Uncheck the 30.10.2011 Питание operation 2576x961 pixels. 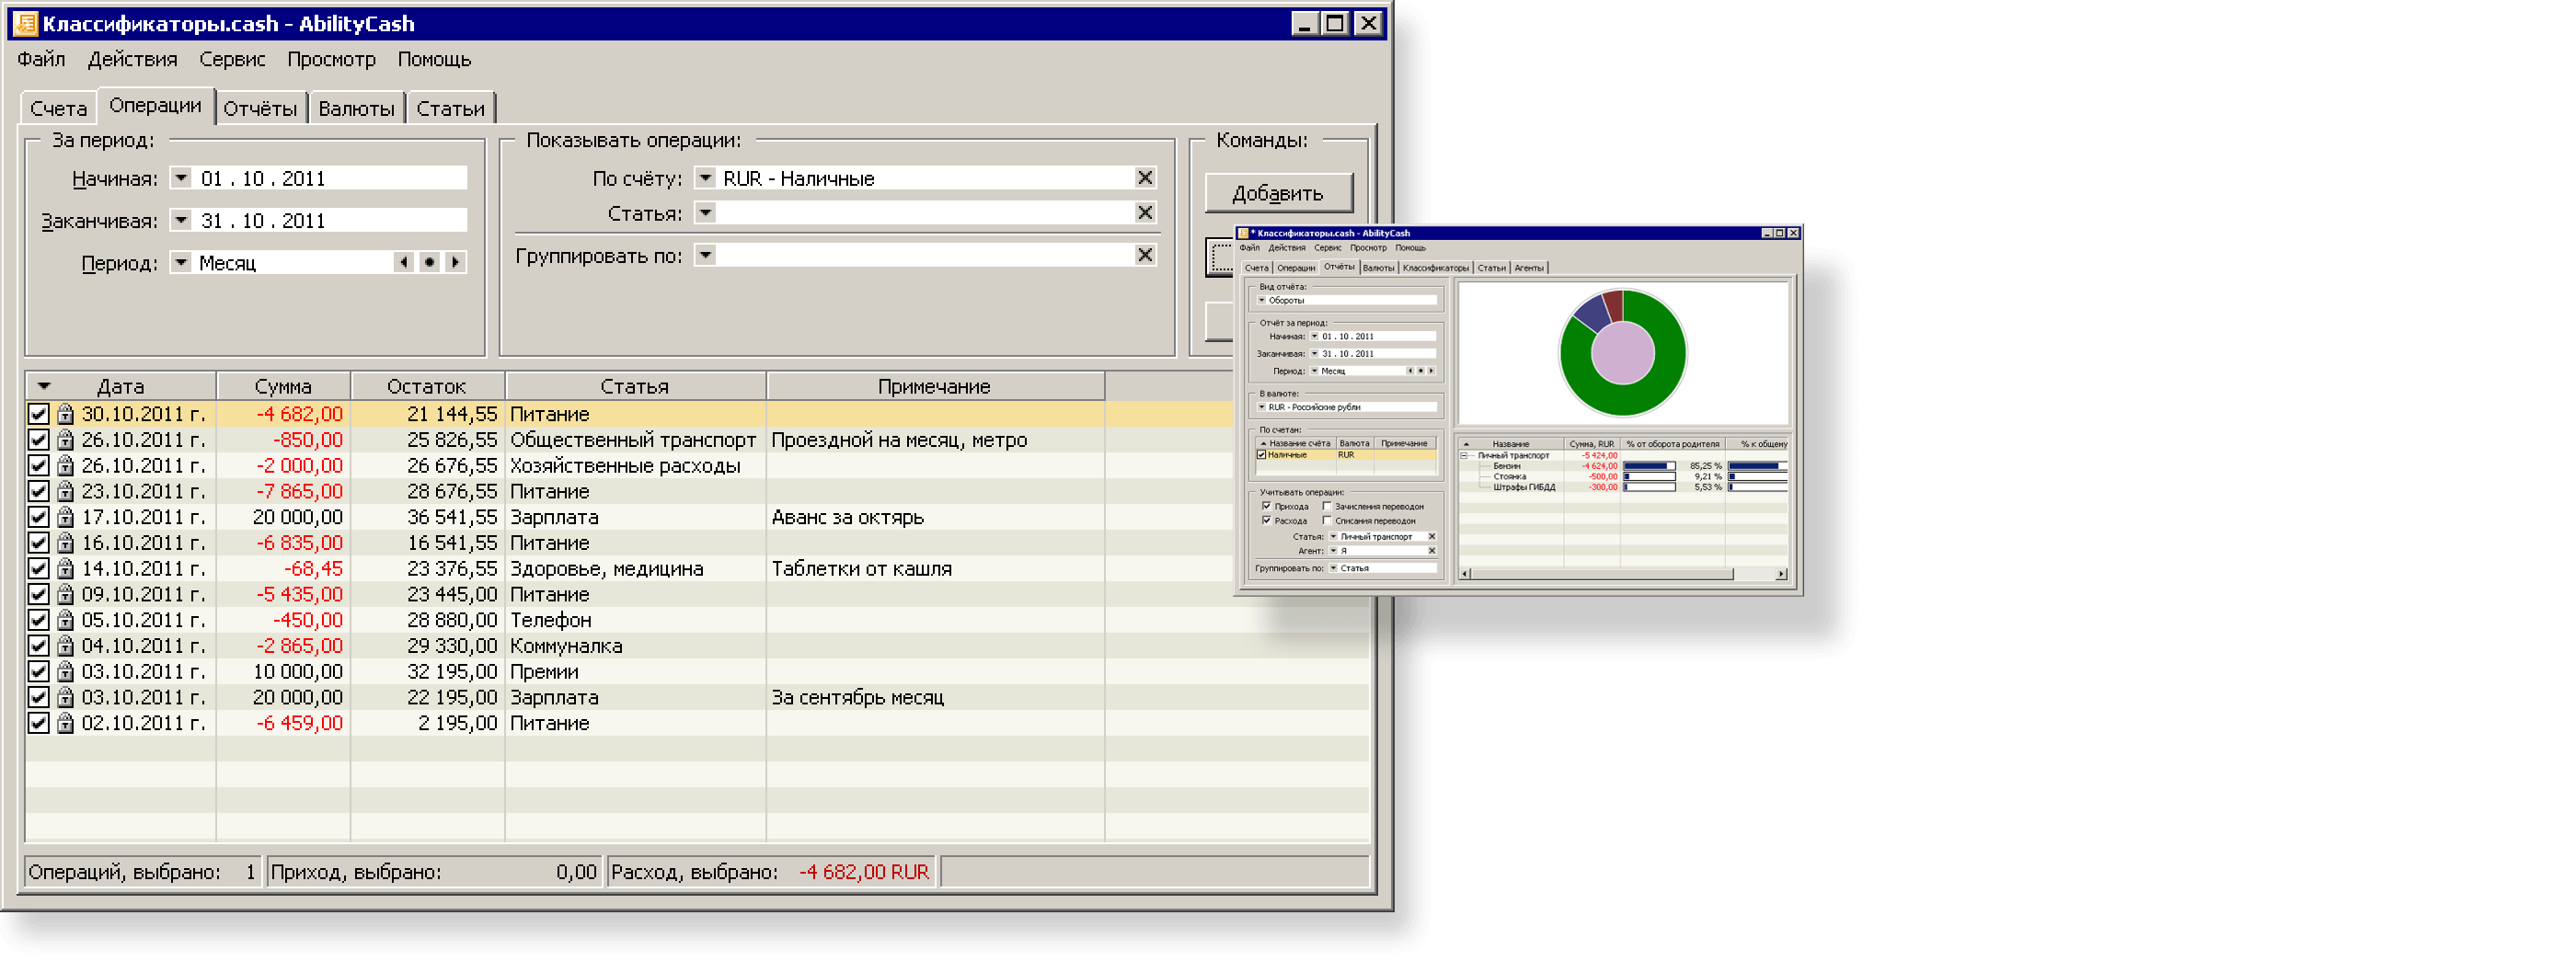pyautogui.click(x=39, y=414)
